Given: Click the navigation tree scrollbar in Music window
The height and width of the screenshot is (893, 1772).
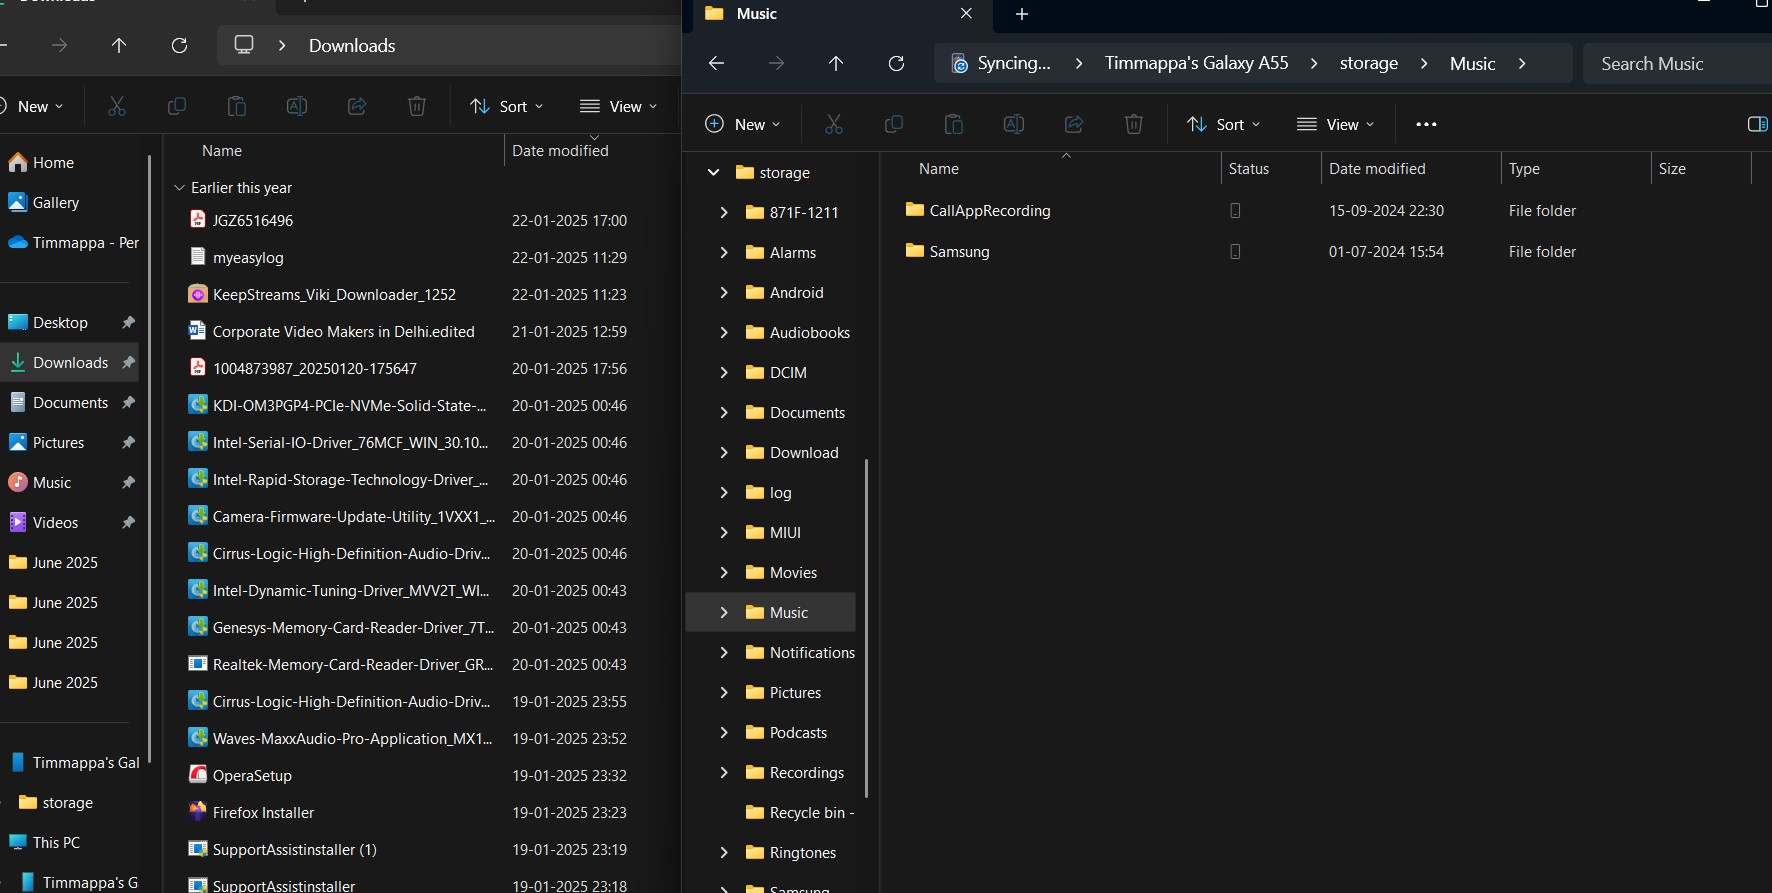Looking at the screenshot, I should 866,628.
